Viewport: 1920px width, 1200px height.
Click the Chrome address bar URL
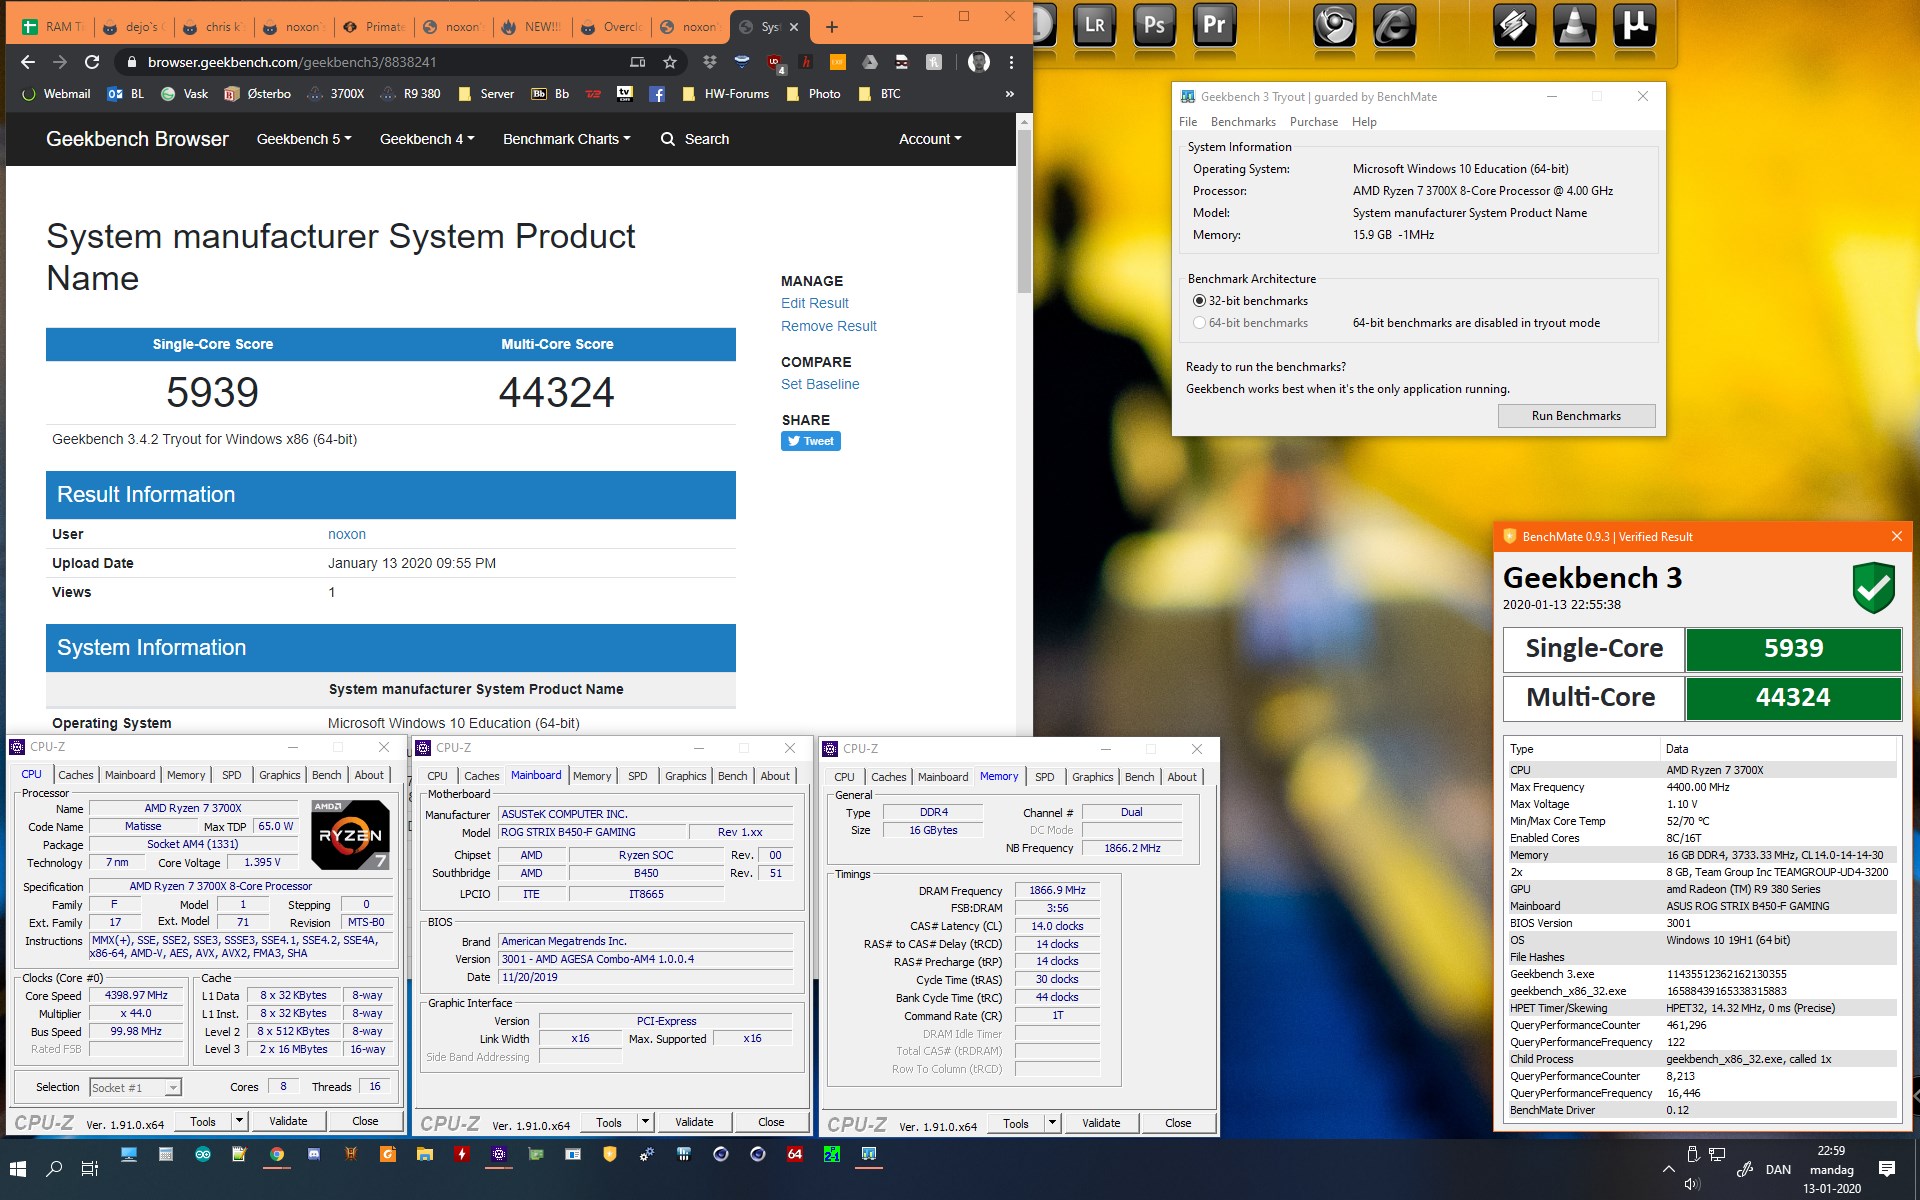(x=292, y=62)
